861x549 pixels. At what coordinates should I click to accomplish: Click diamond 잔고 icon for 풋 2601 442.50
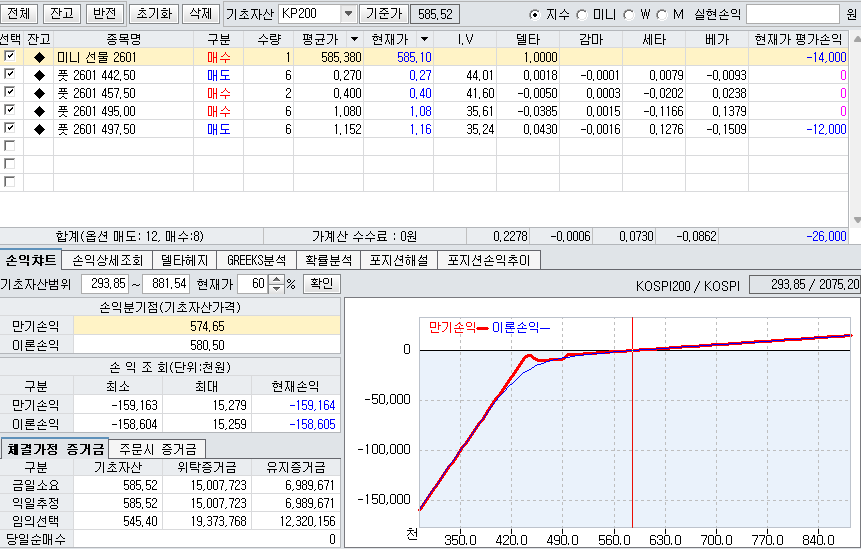click(x=39, y=75)
